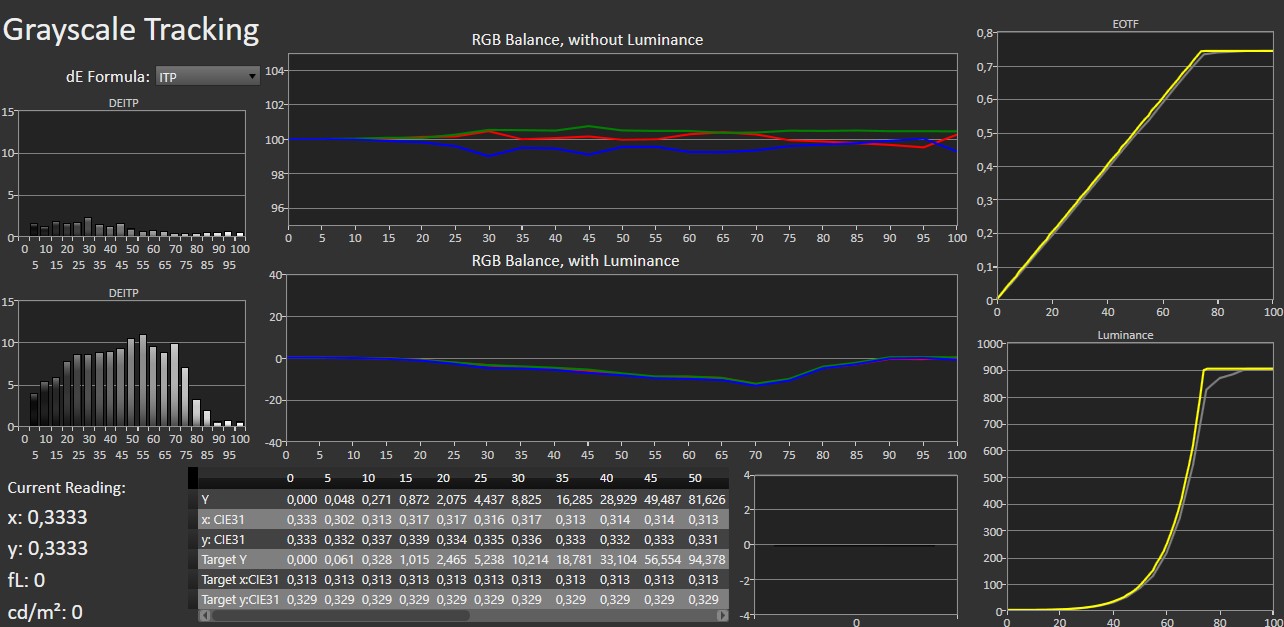Click Y value 2,075 cell

[451, 499]
